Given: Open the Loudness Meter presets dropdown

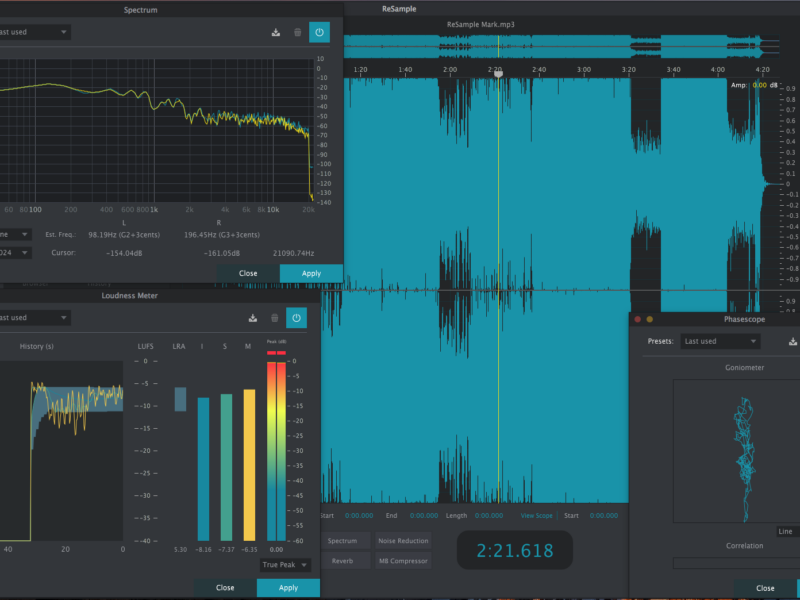Looking at the screenshot, I should coord(34,318).
